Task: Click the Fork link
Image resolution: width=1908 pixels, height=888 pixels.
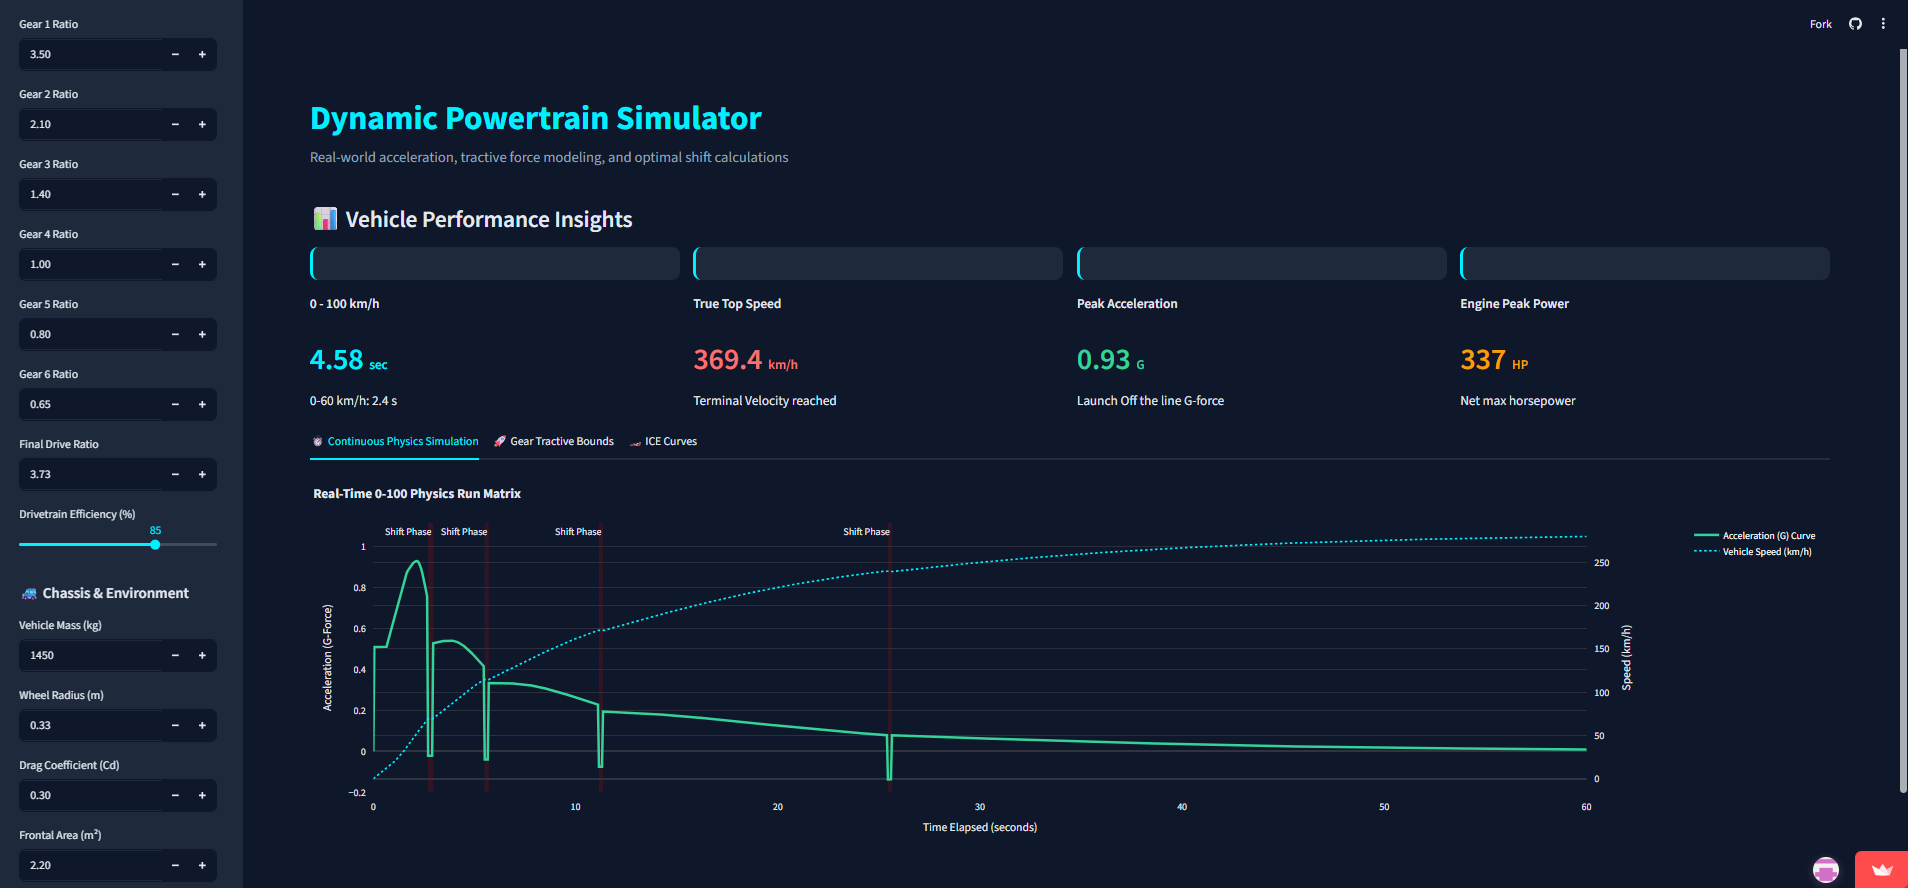Action: coord(1821,24)
